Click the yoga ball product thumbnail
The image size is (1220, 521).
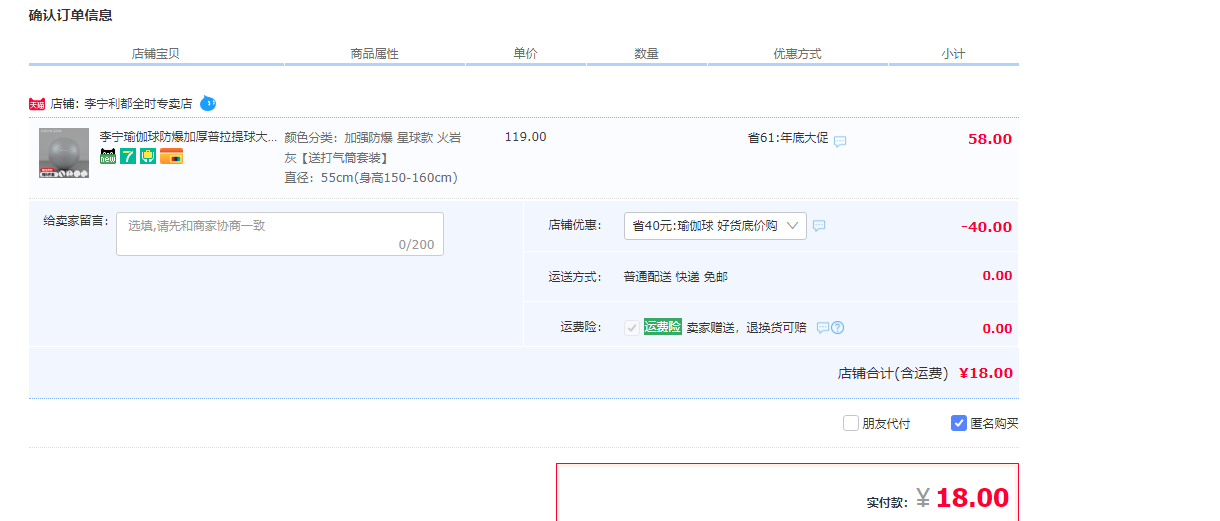click(x=64, y=153)
